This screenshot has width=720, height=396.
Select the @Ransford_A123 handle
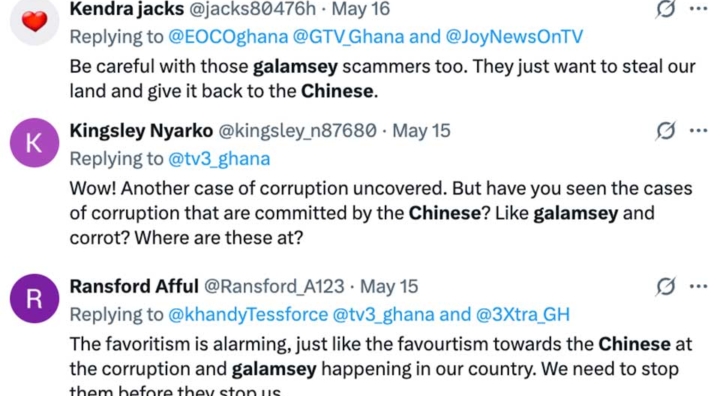point(274,287)
